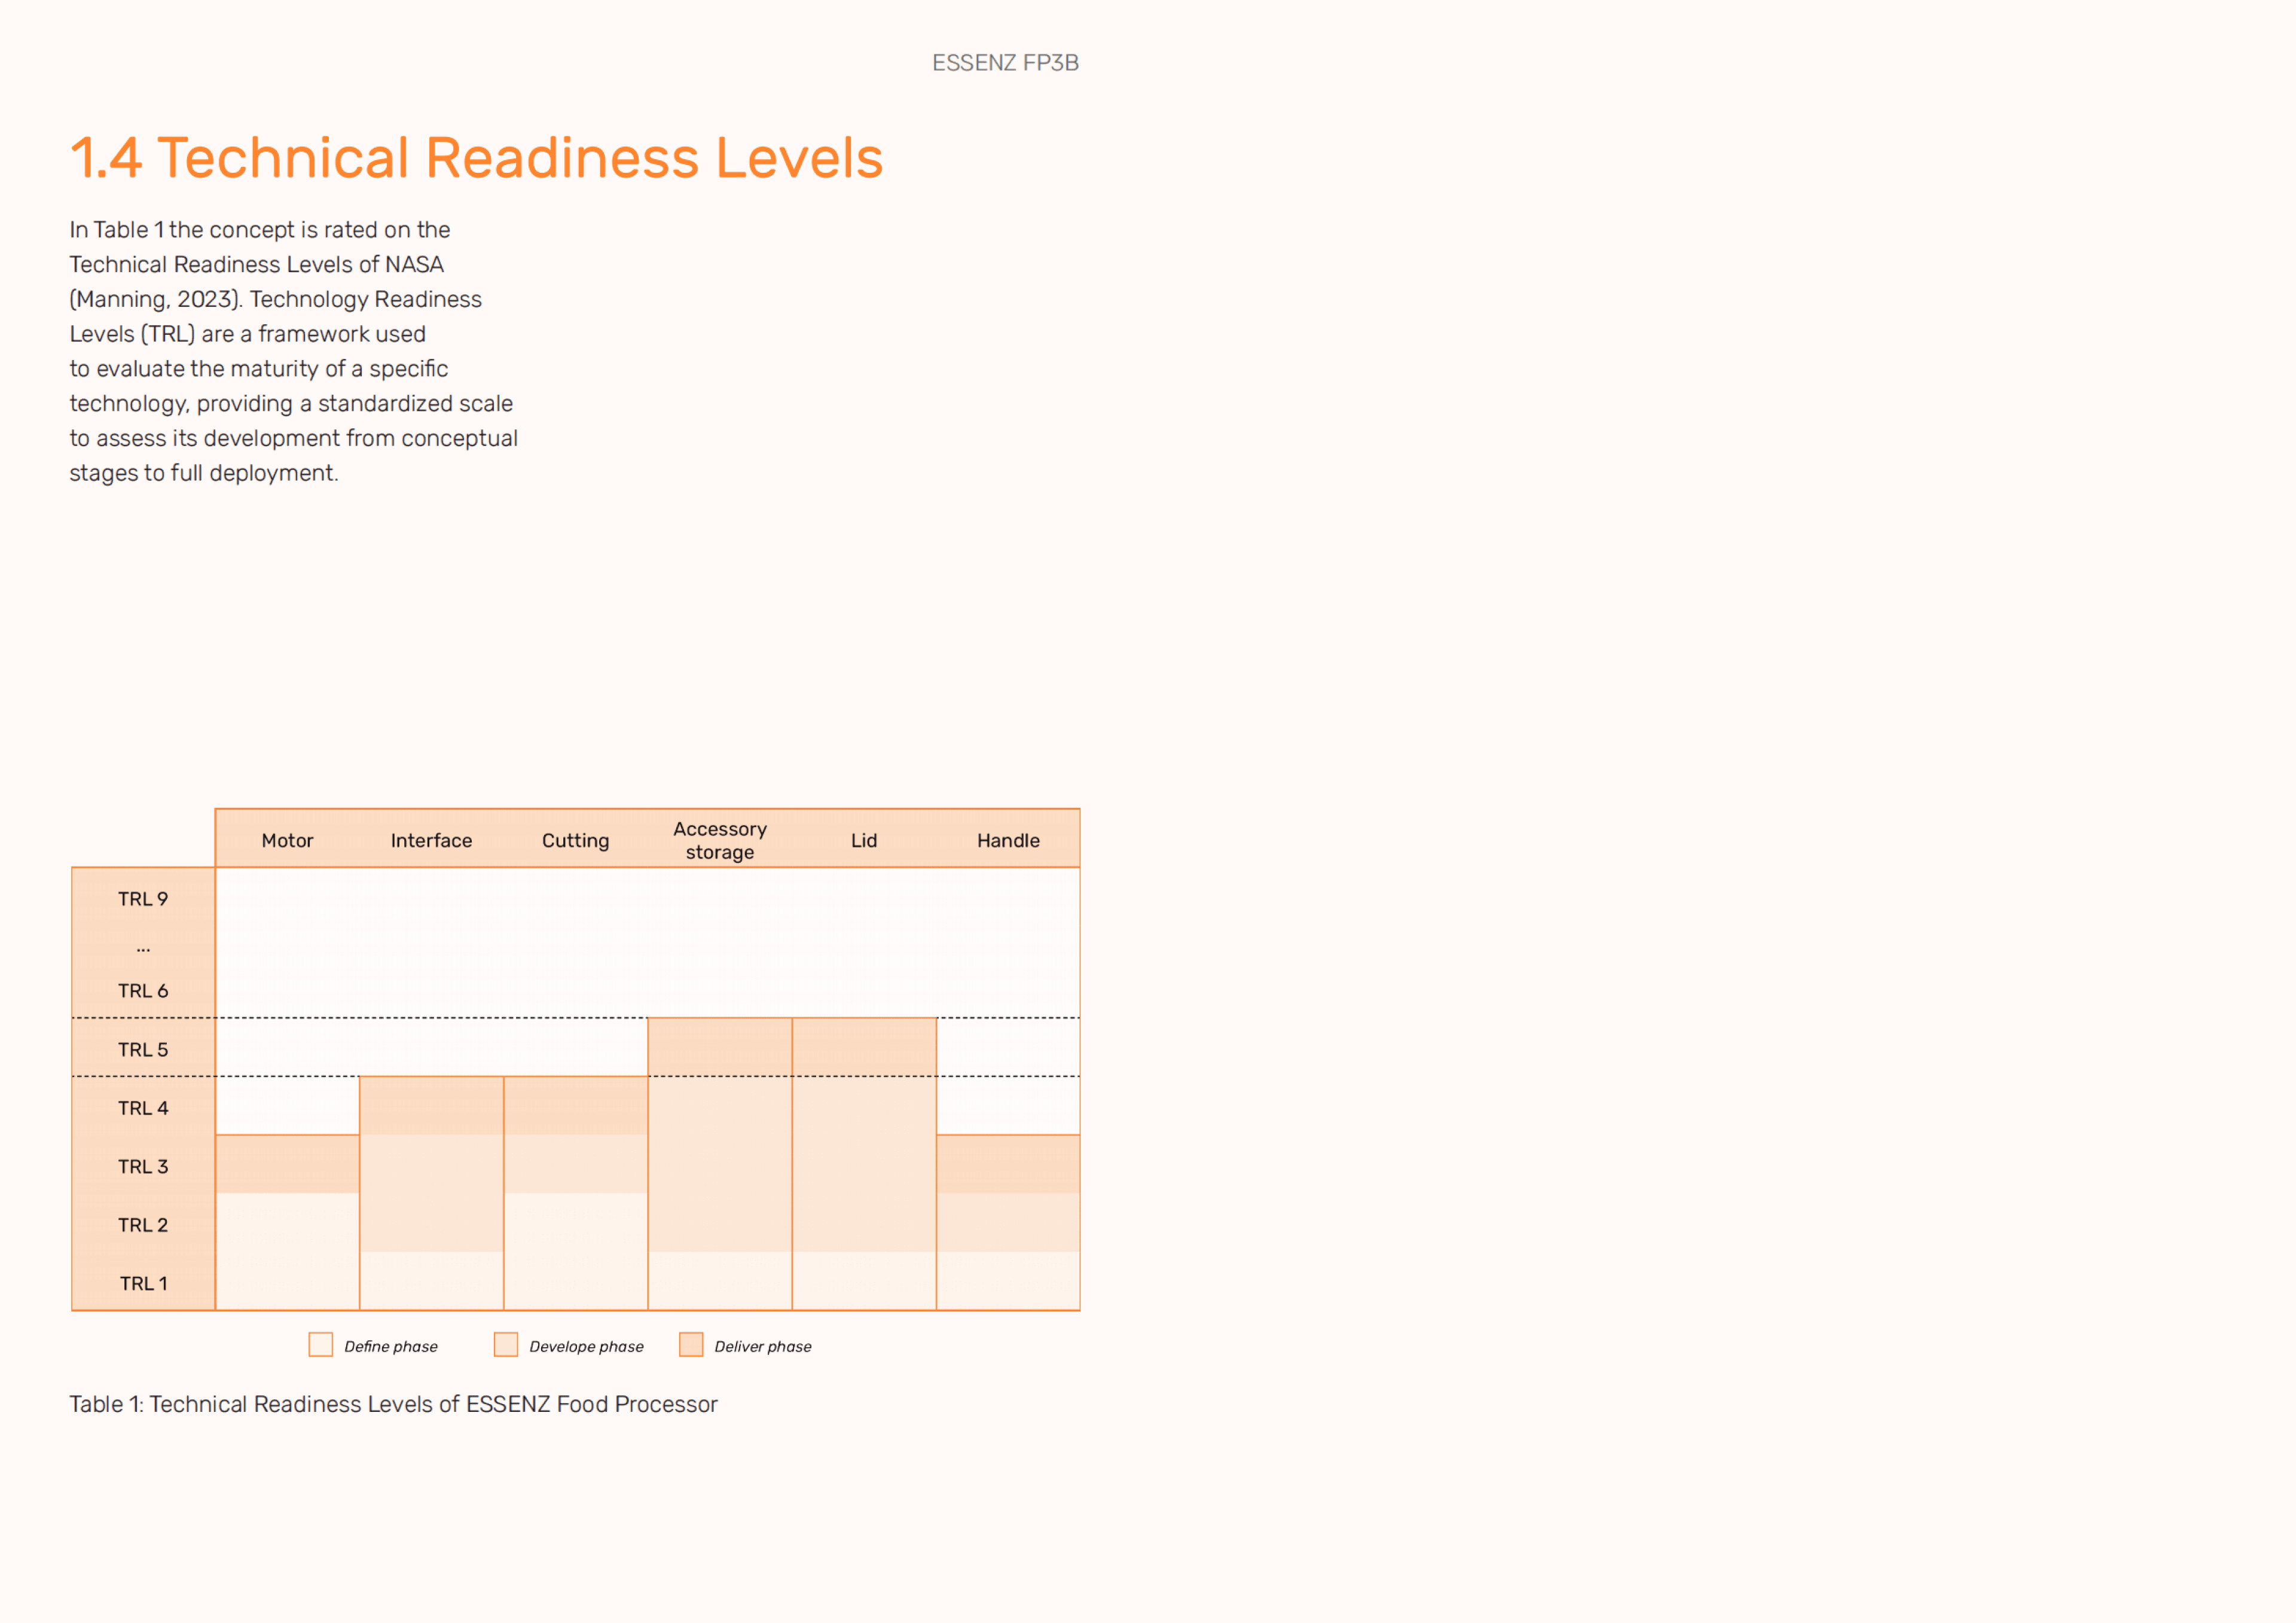
Task: Click the TRL 4 row label
Action: pyautogui.click(x=143, y=1108)
